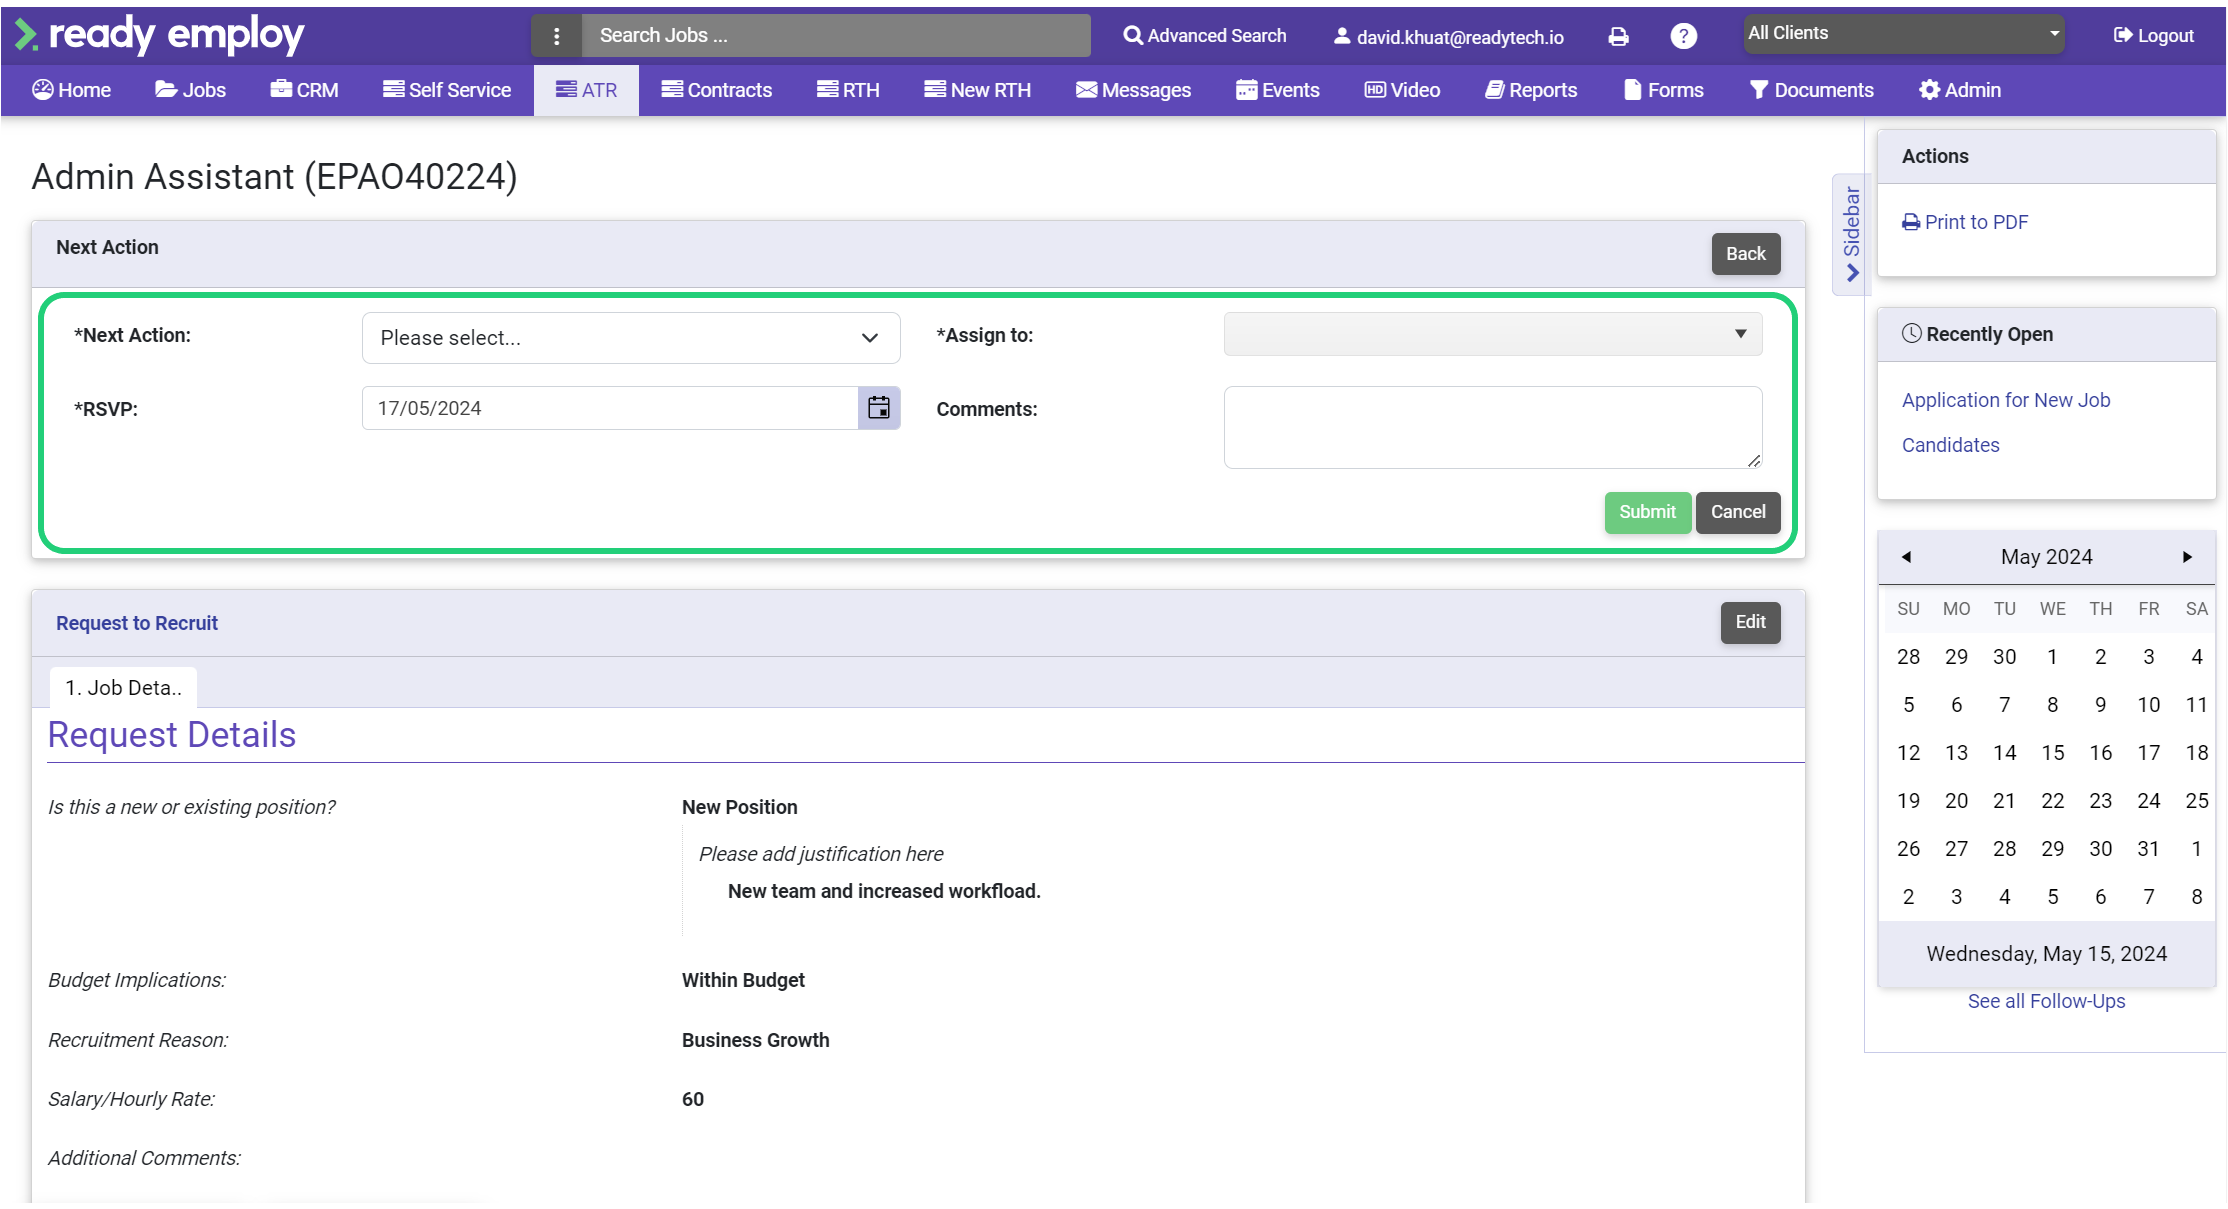The height and width of the screenshot is (1209, 2228).
Task: Open Jobs menu
Action: (x=190, y=90)
